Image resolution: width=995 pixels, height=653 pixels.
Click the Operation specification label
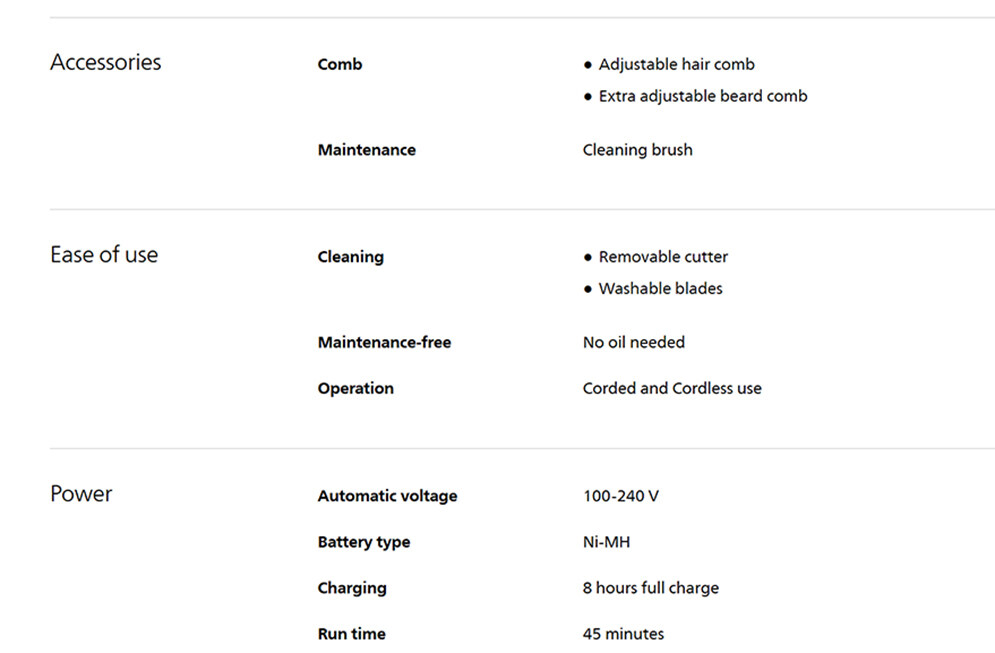[355, 388]
